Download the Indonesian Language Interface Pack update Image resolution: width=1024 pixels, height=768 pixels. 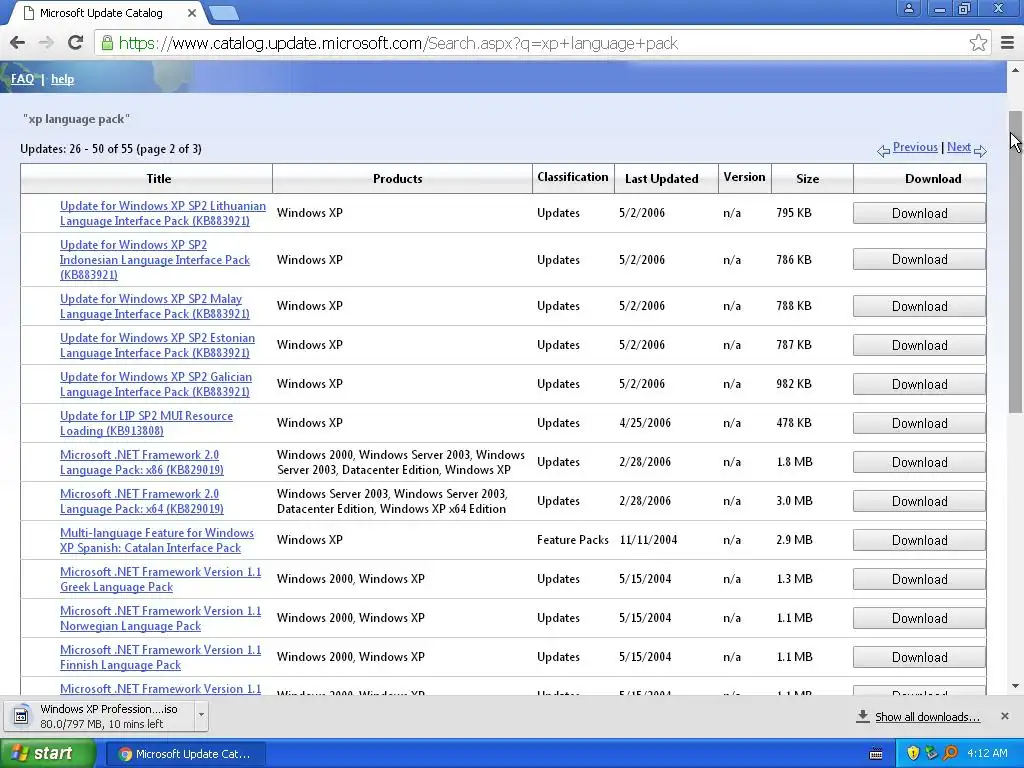919,259
